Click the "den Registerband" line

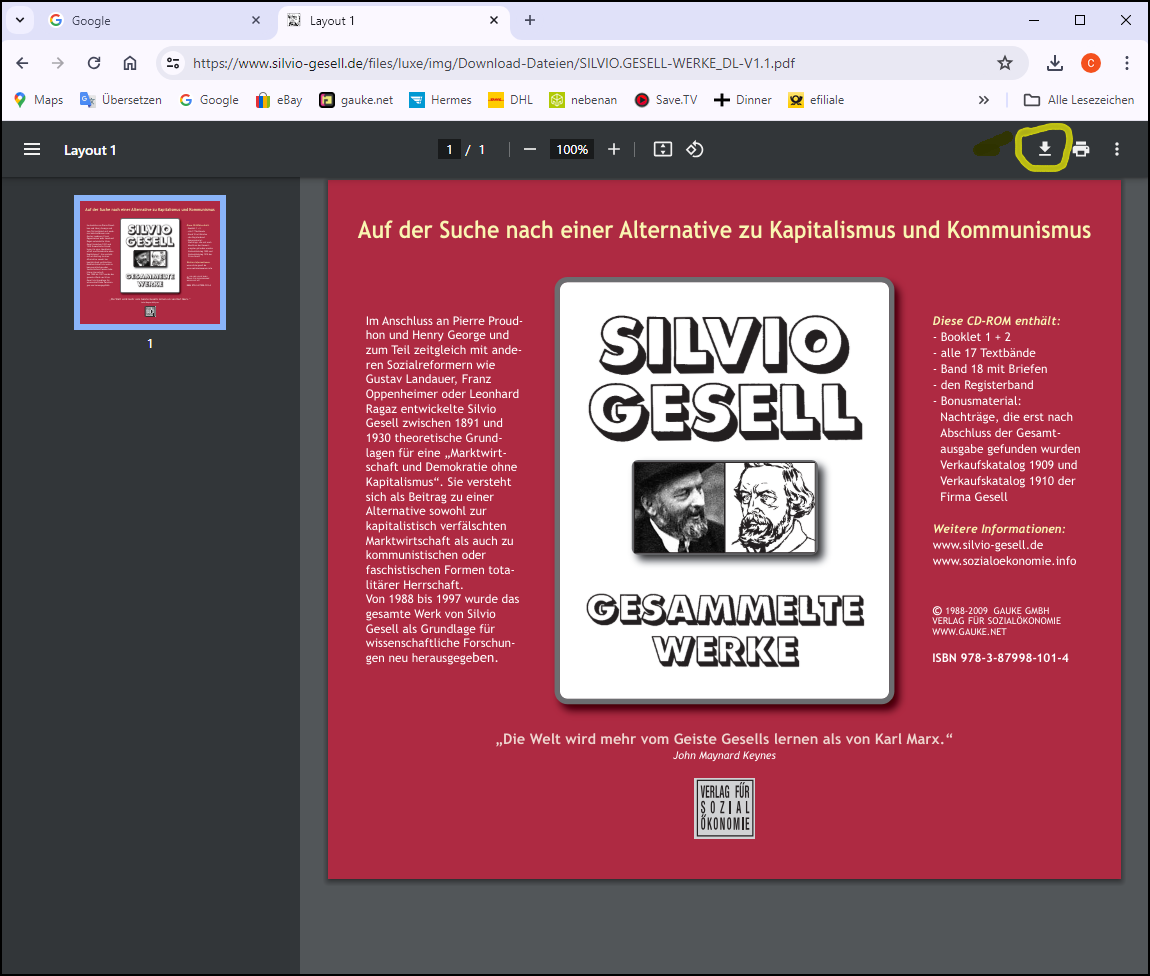tap(983, 385)
